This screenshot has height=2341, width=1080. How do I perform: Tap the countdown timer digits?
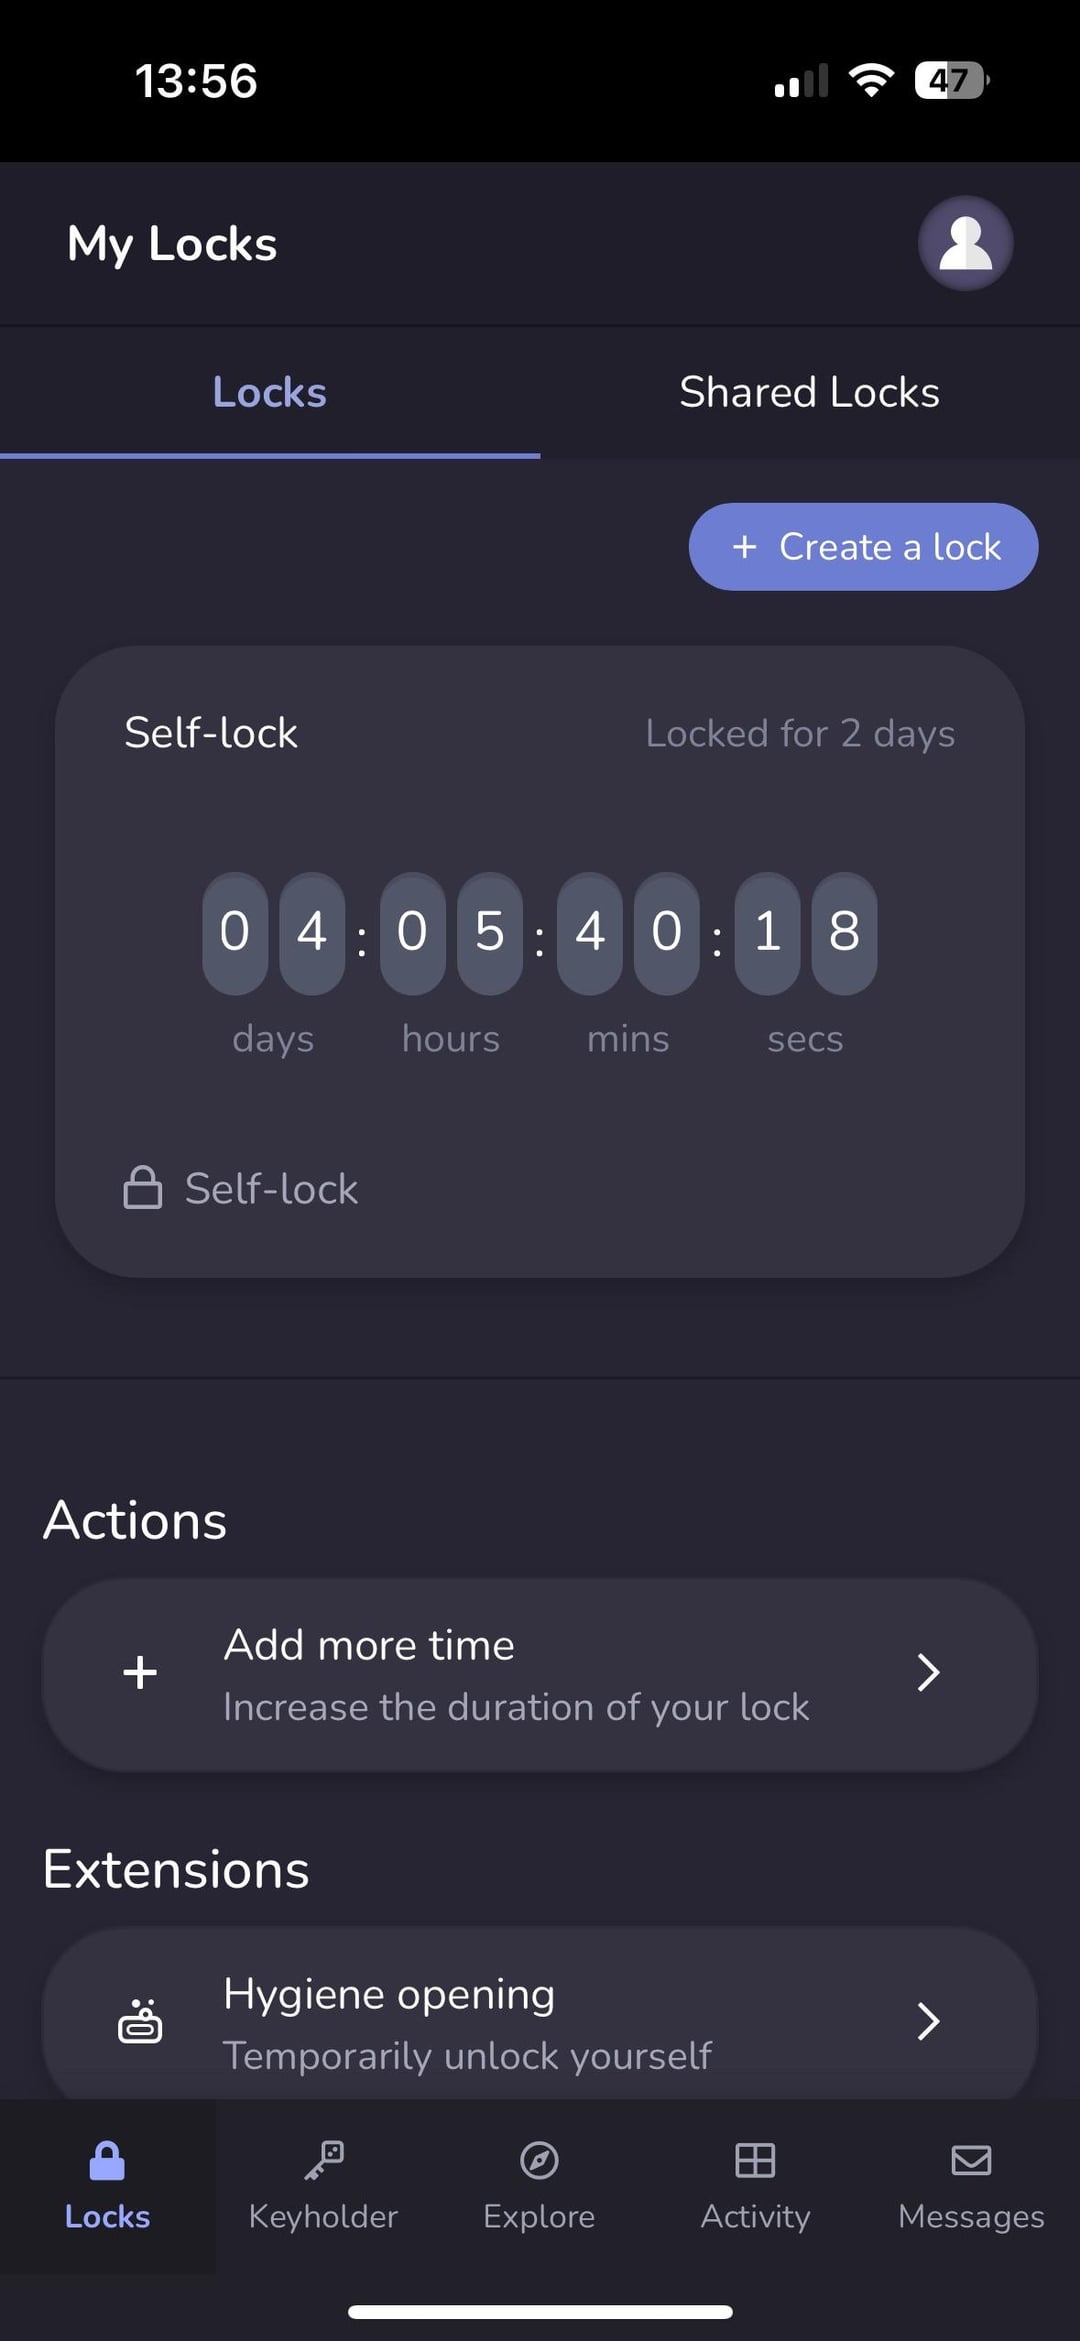click(539, 932)
